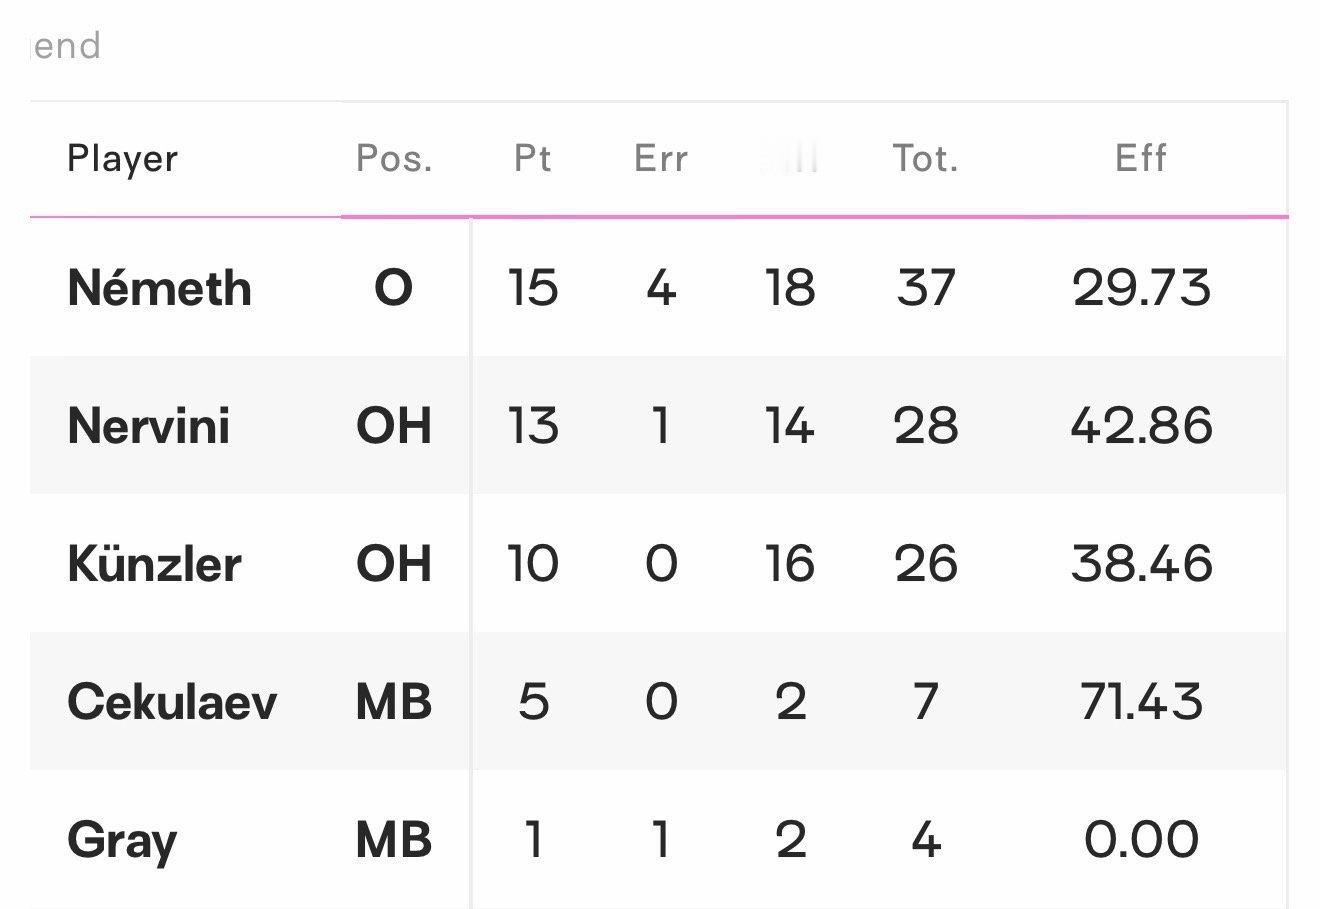The image size is (1320, 909).
Task: Click Nervini's total value 28
Action: pos(926,426)
